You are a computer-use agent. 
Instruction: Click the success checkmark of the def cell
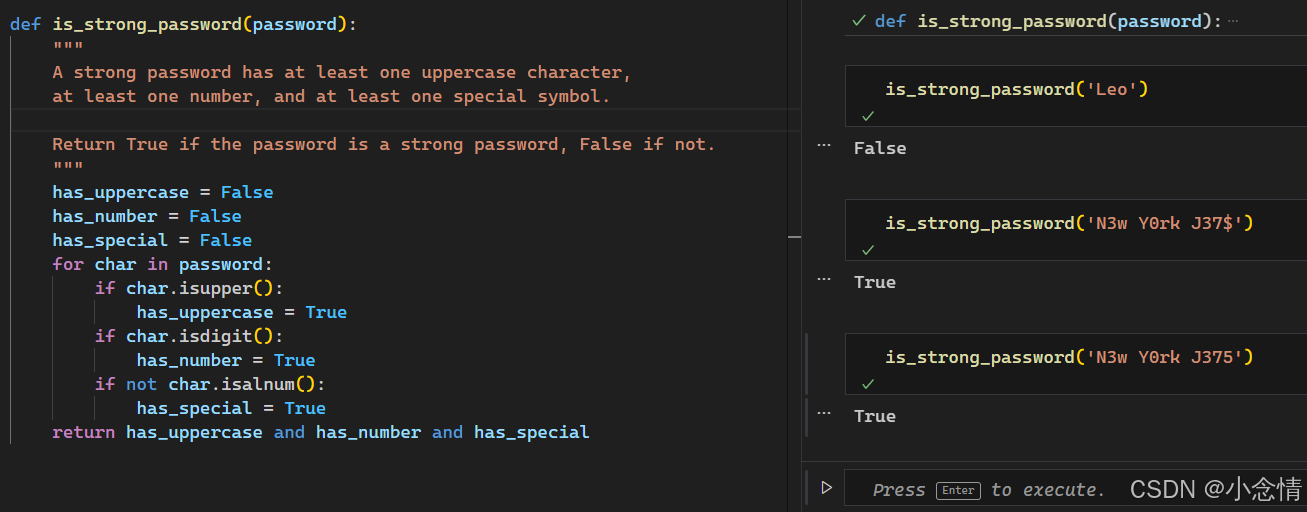point(858,21)
